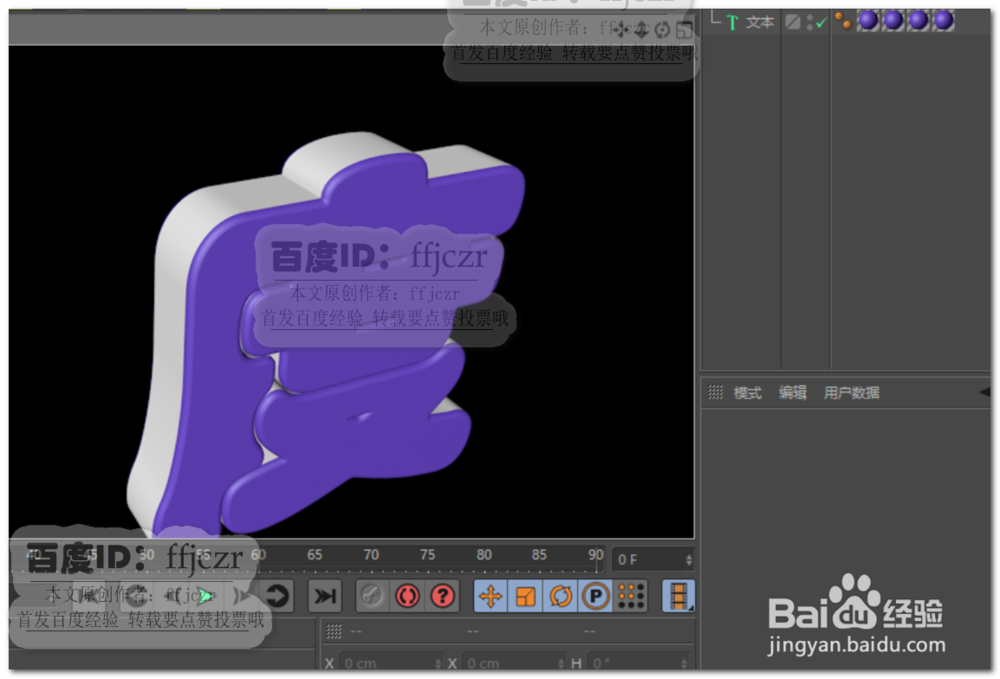Select the first purple material tag
Image resolution: width=1000 pixels, height=679 pixels.
(x=868, y=20)
